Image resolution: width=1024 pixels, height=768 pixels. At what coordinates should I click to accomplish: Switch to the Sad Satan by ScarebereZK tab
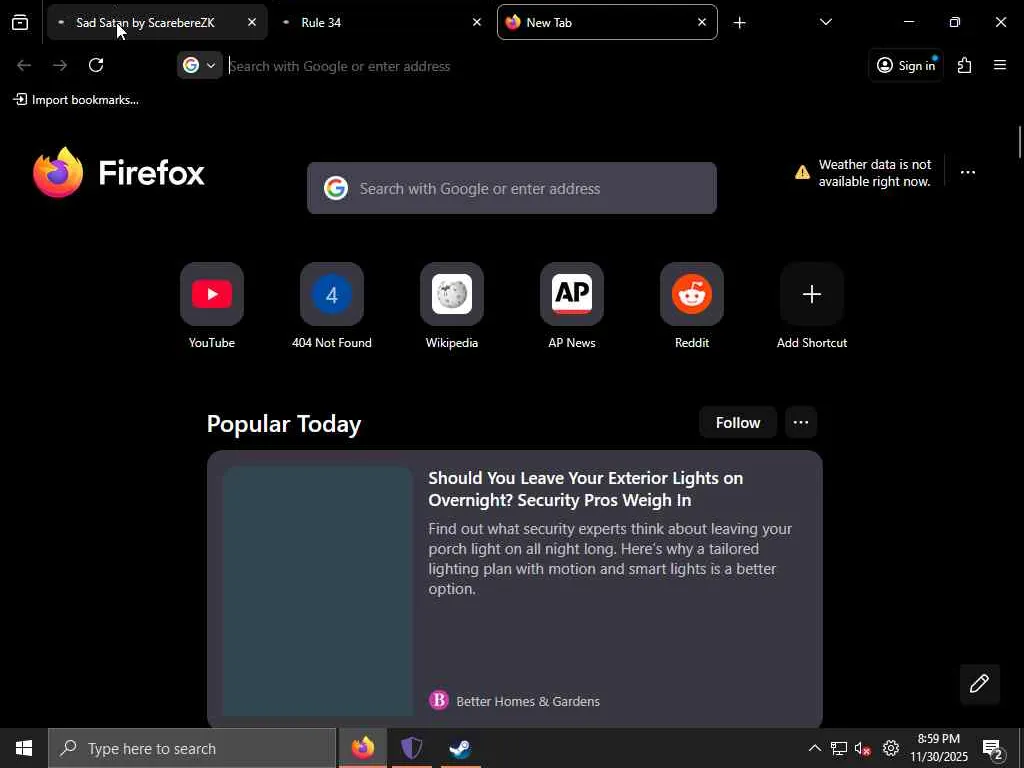click(x=157, y=22)
